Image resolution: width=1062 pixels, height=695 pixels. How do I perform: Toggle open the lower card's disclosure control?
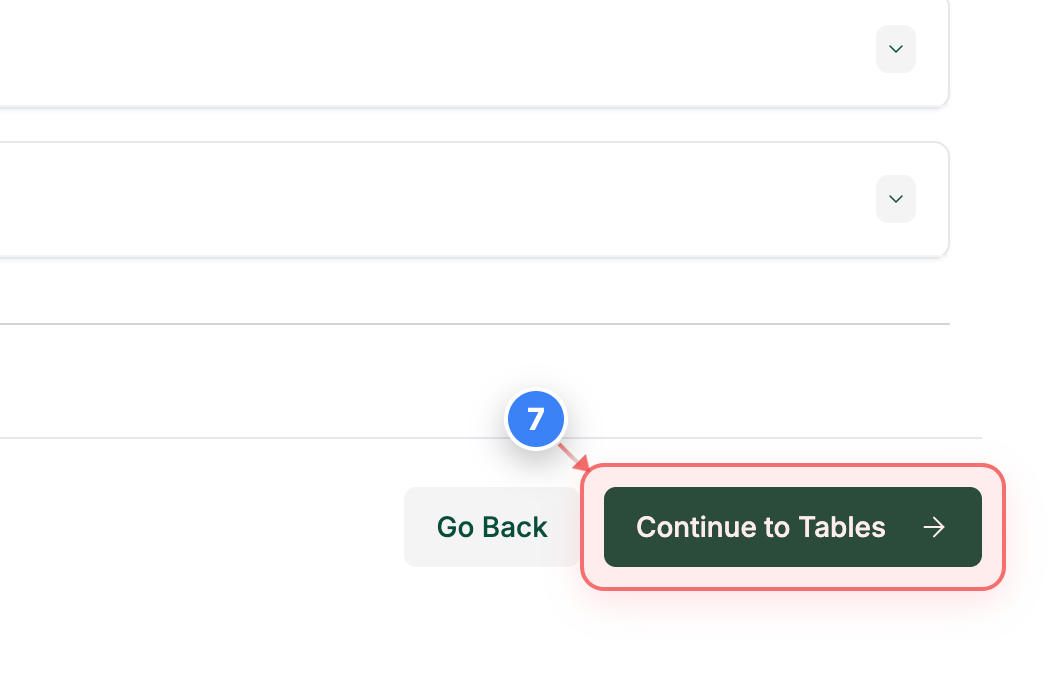pyautogui.click(x=895, y=199)
